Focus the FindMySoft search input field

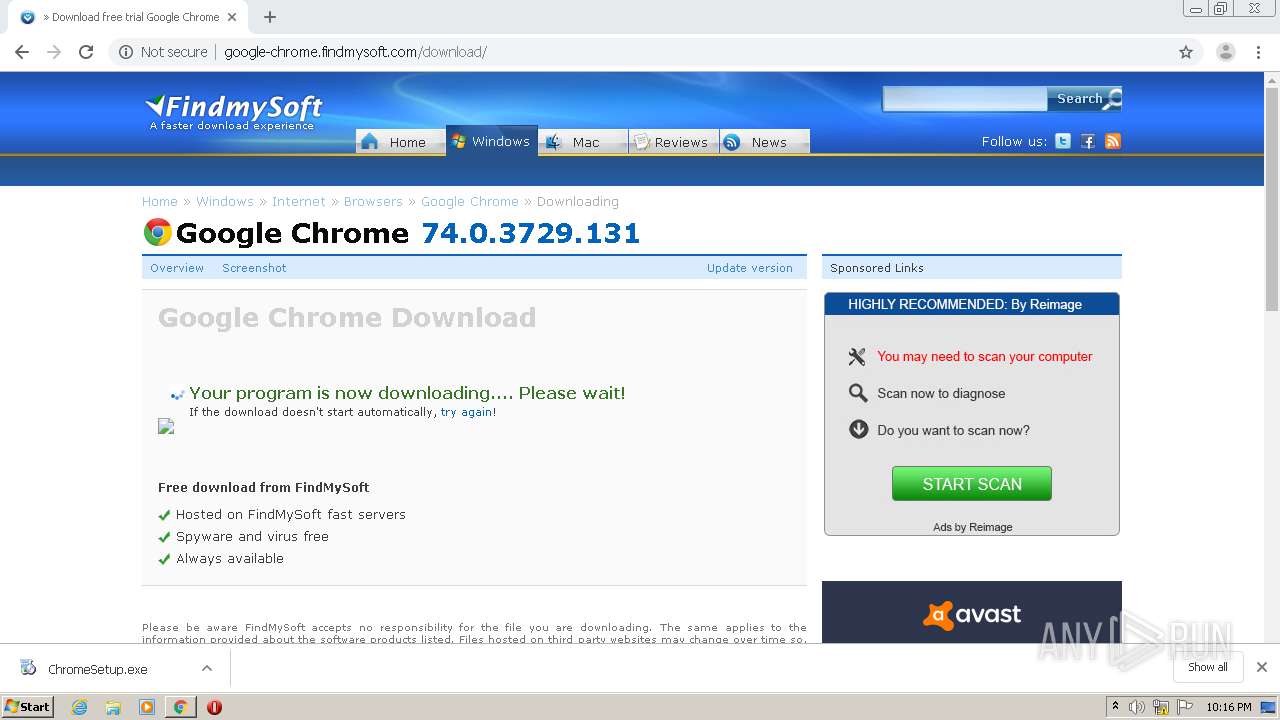click(965, 98)
